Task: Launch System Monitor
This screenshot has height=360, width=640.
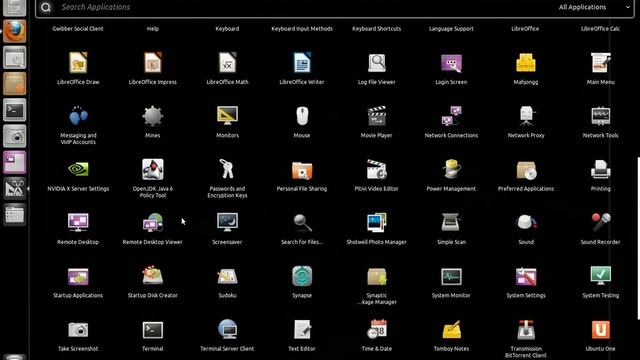Action: pyautogui.click(x=451, y=276)
